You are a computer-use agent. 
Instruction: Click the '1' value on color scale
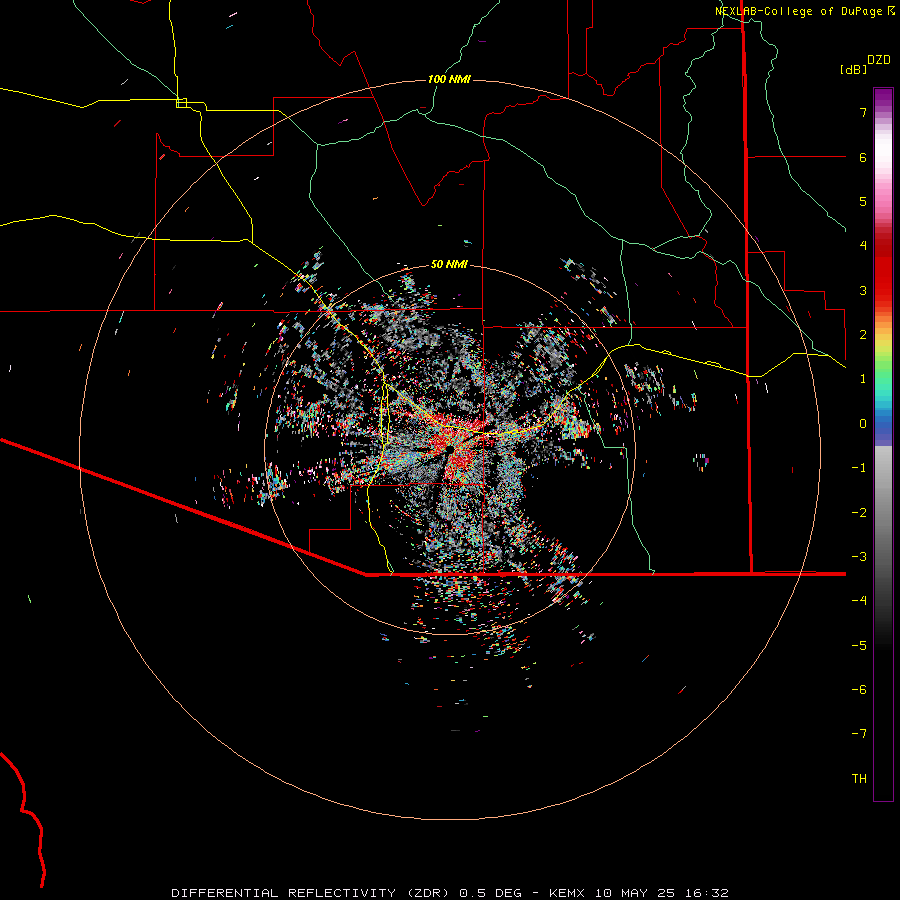(863, 379)
